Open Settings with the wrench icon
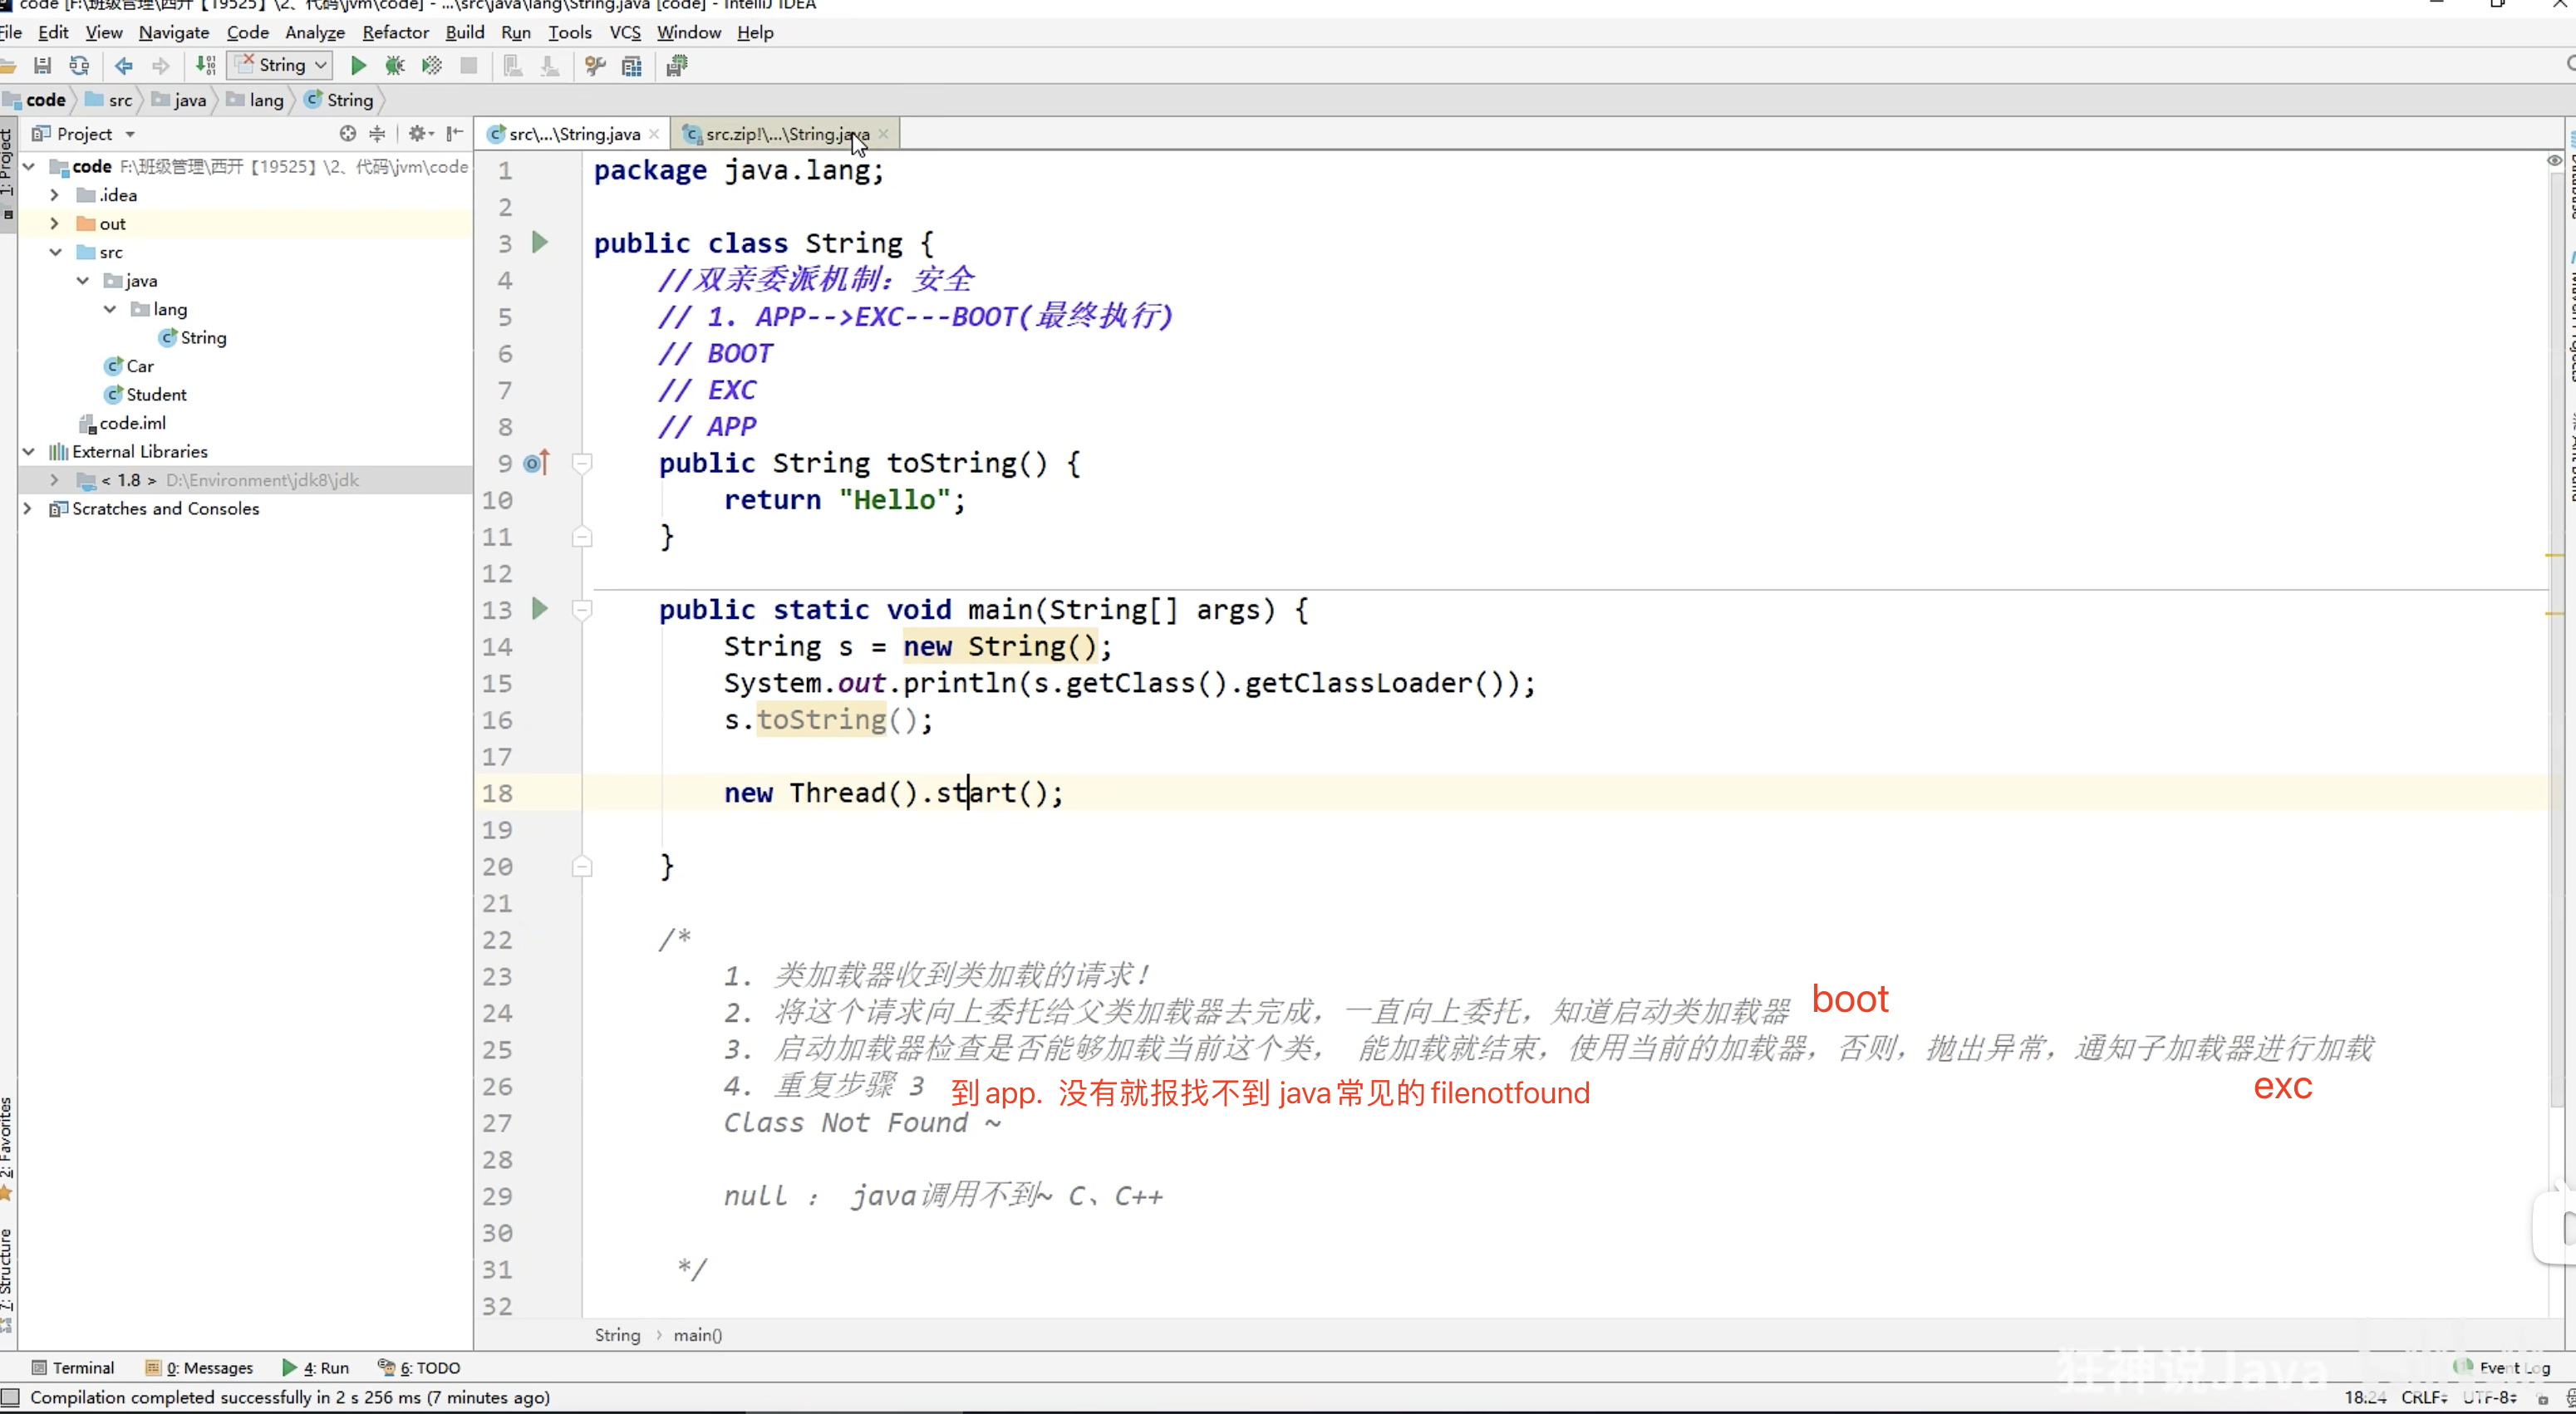 click(x=596, y=66)
